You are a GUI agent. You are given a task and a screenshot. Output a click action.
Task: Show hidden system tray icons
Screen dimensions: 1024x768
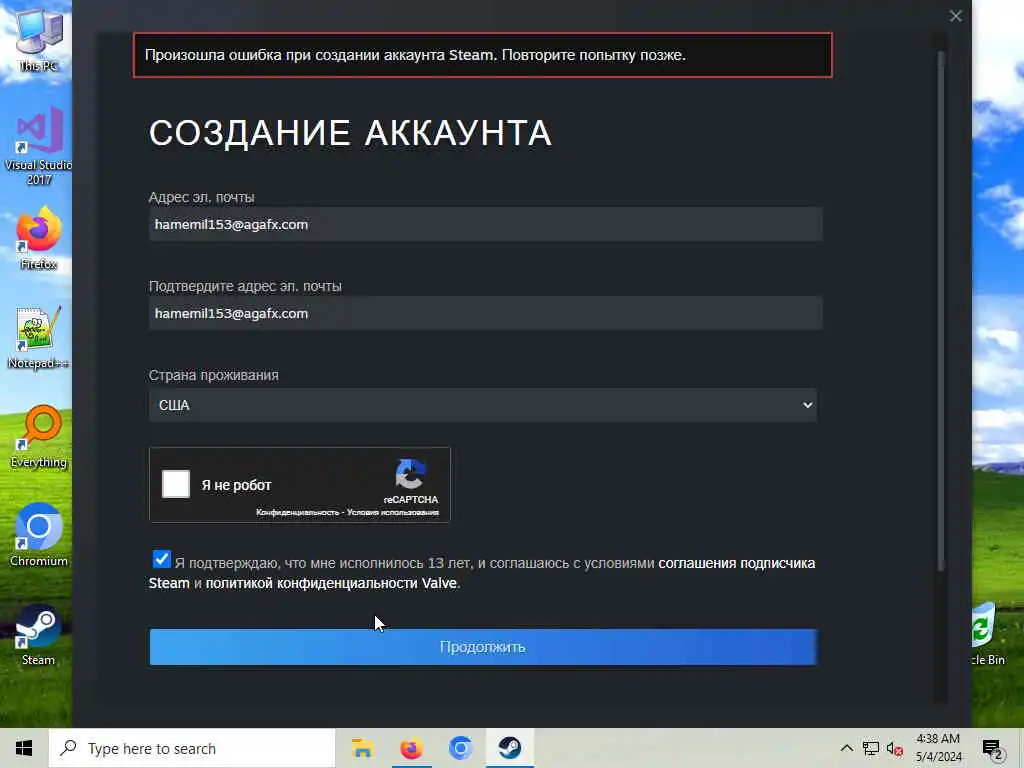(846, 748)
